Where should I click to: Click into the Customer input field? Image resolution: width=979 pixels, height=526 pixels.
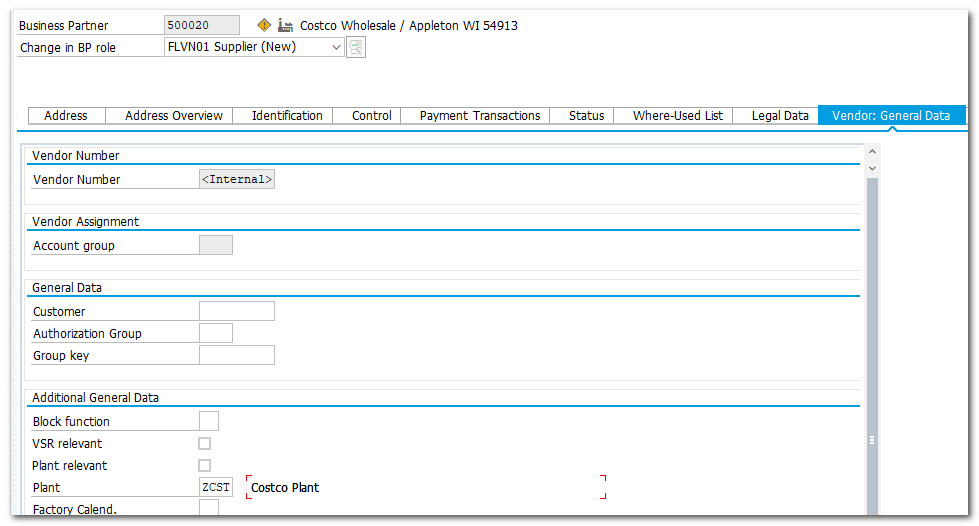pos(237,311)
